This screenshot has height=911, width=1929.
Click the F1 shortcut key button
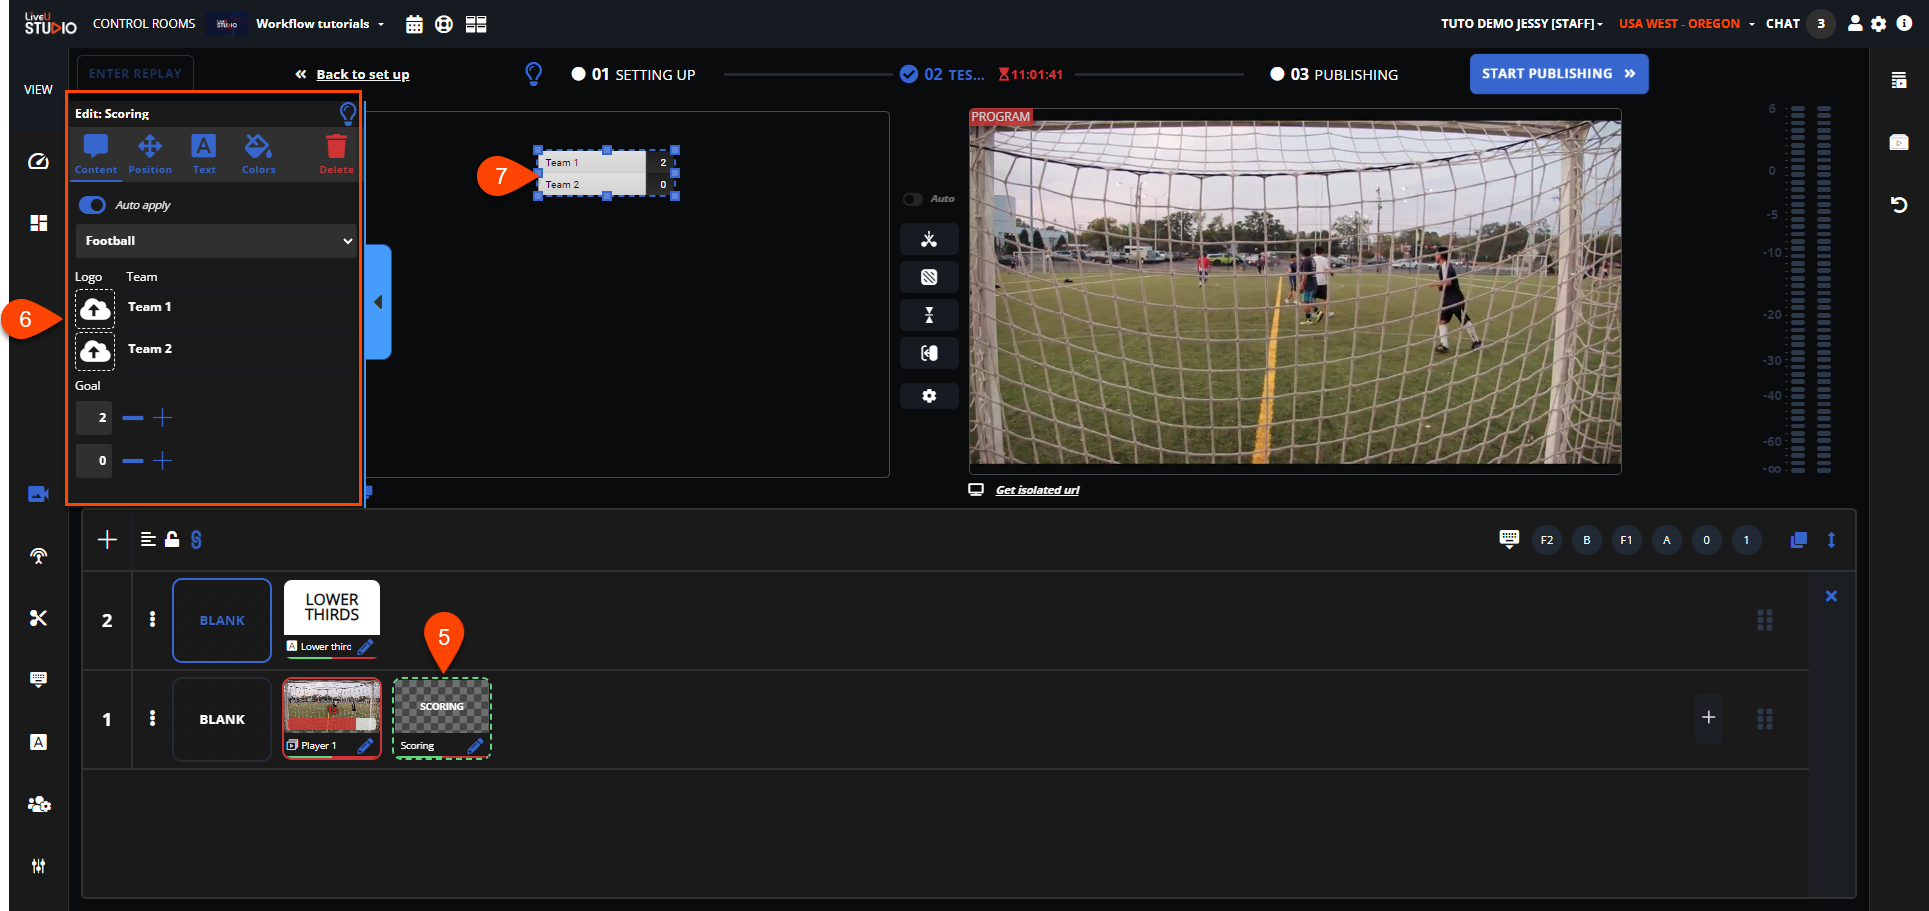1627,540
